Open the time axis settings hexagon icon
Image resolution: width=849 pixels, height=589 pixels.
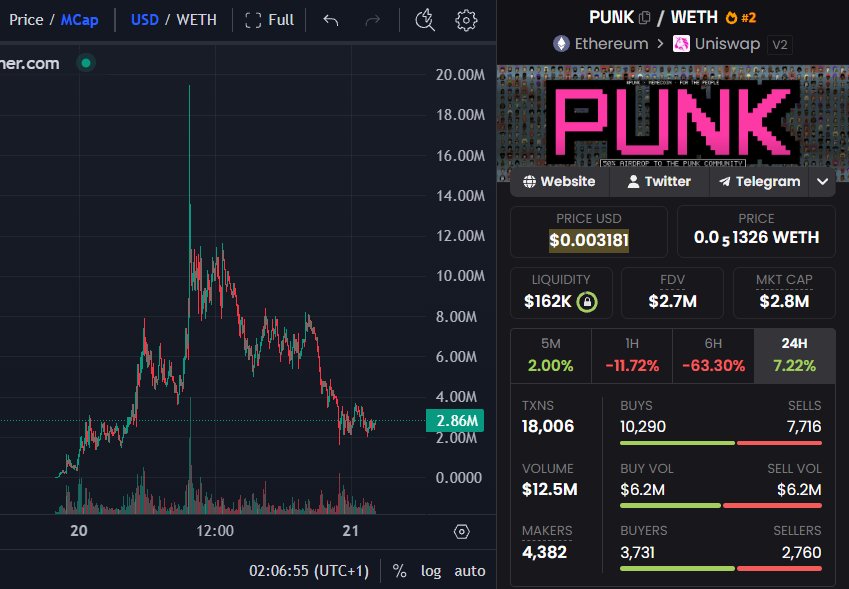(x=461, y=532)
